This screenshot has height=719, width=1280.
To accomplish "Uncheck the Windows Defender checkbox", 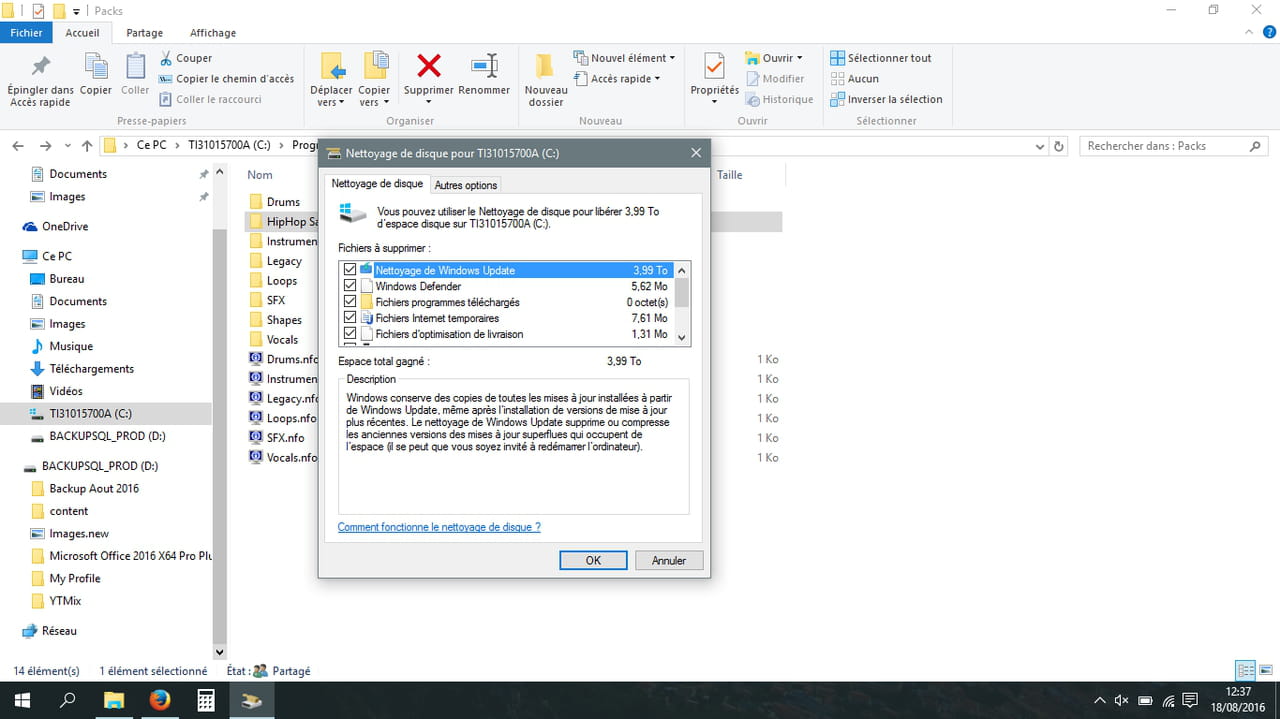I will click(x=350, y=286).
